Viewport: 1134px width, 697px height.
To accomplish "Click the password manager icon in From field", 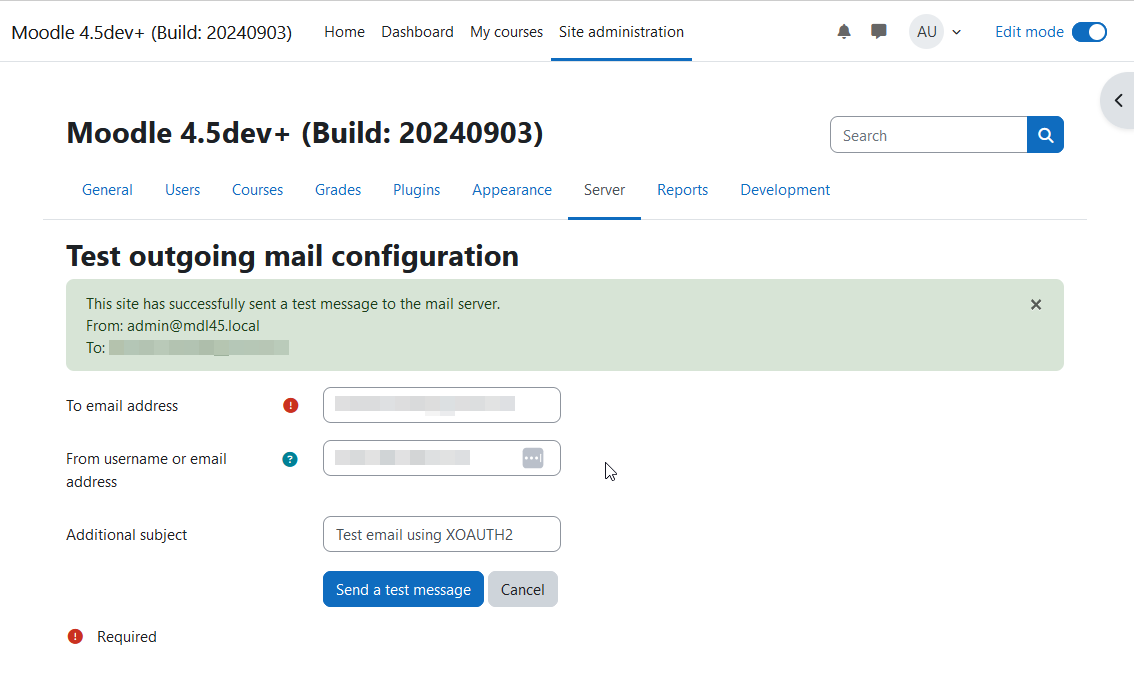I will (x=533, y=458).
